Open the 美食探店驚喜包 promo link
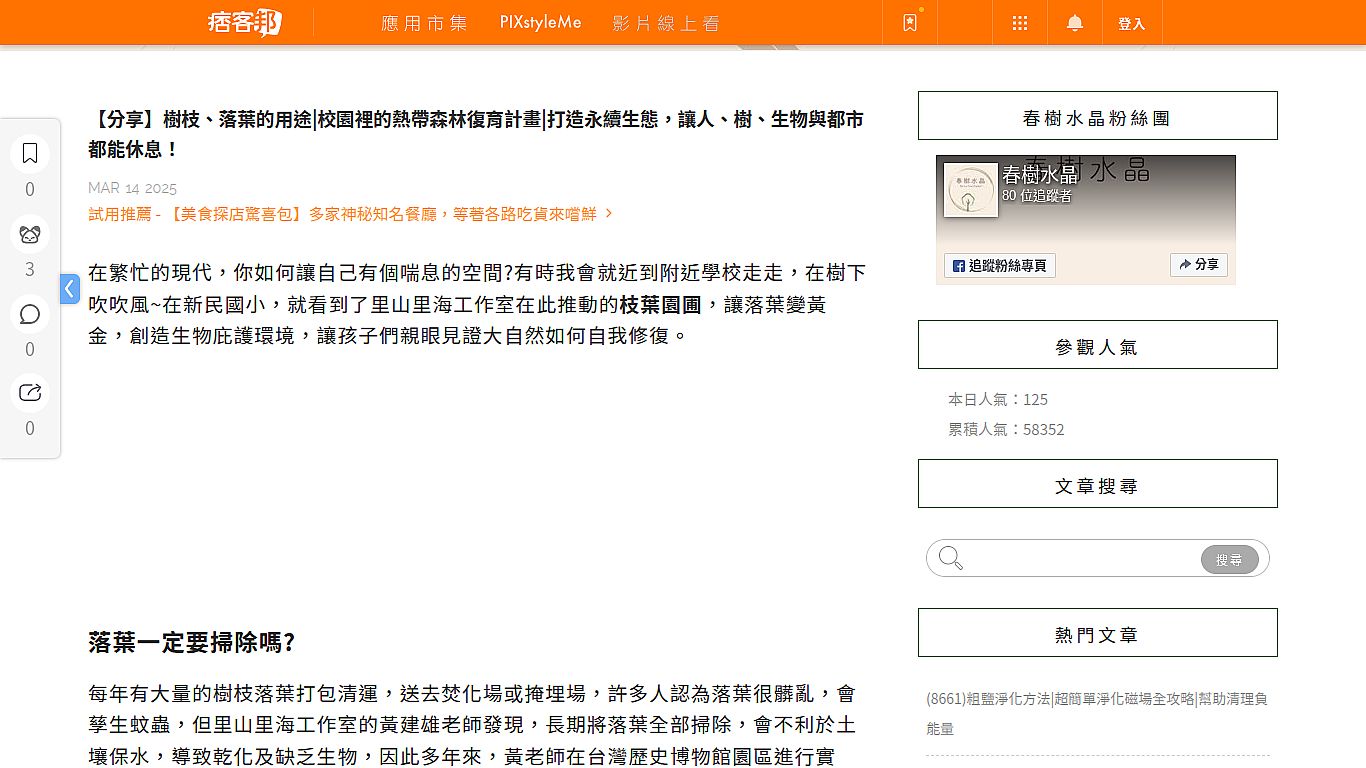The image size is (1366, 768). [x=350, y=214]
